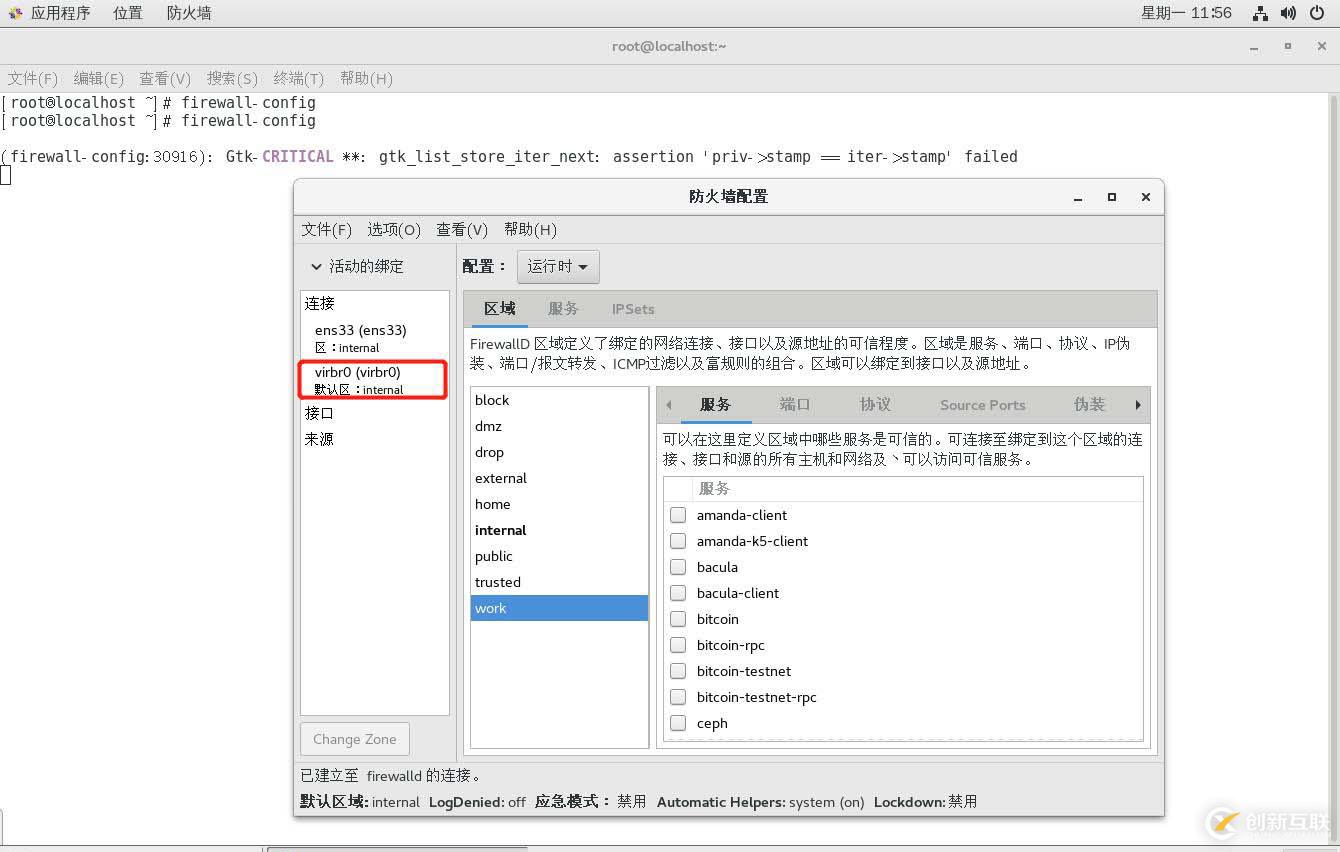
Task: Click the Change Zone button
Action: (x=354, y=739)
